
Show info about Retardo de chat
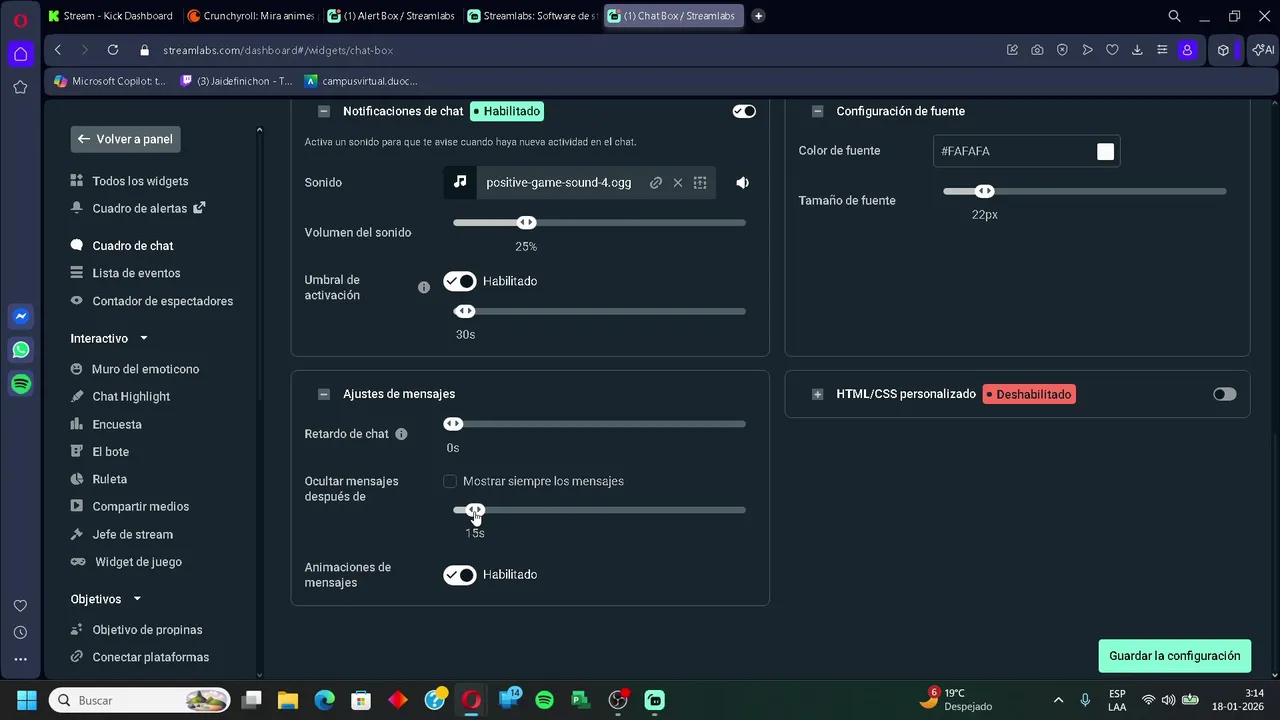pyautogui.click(x=401, y=434)
